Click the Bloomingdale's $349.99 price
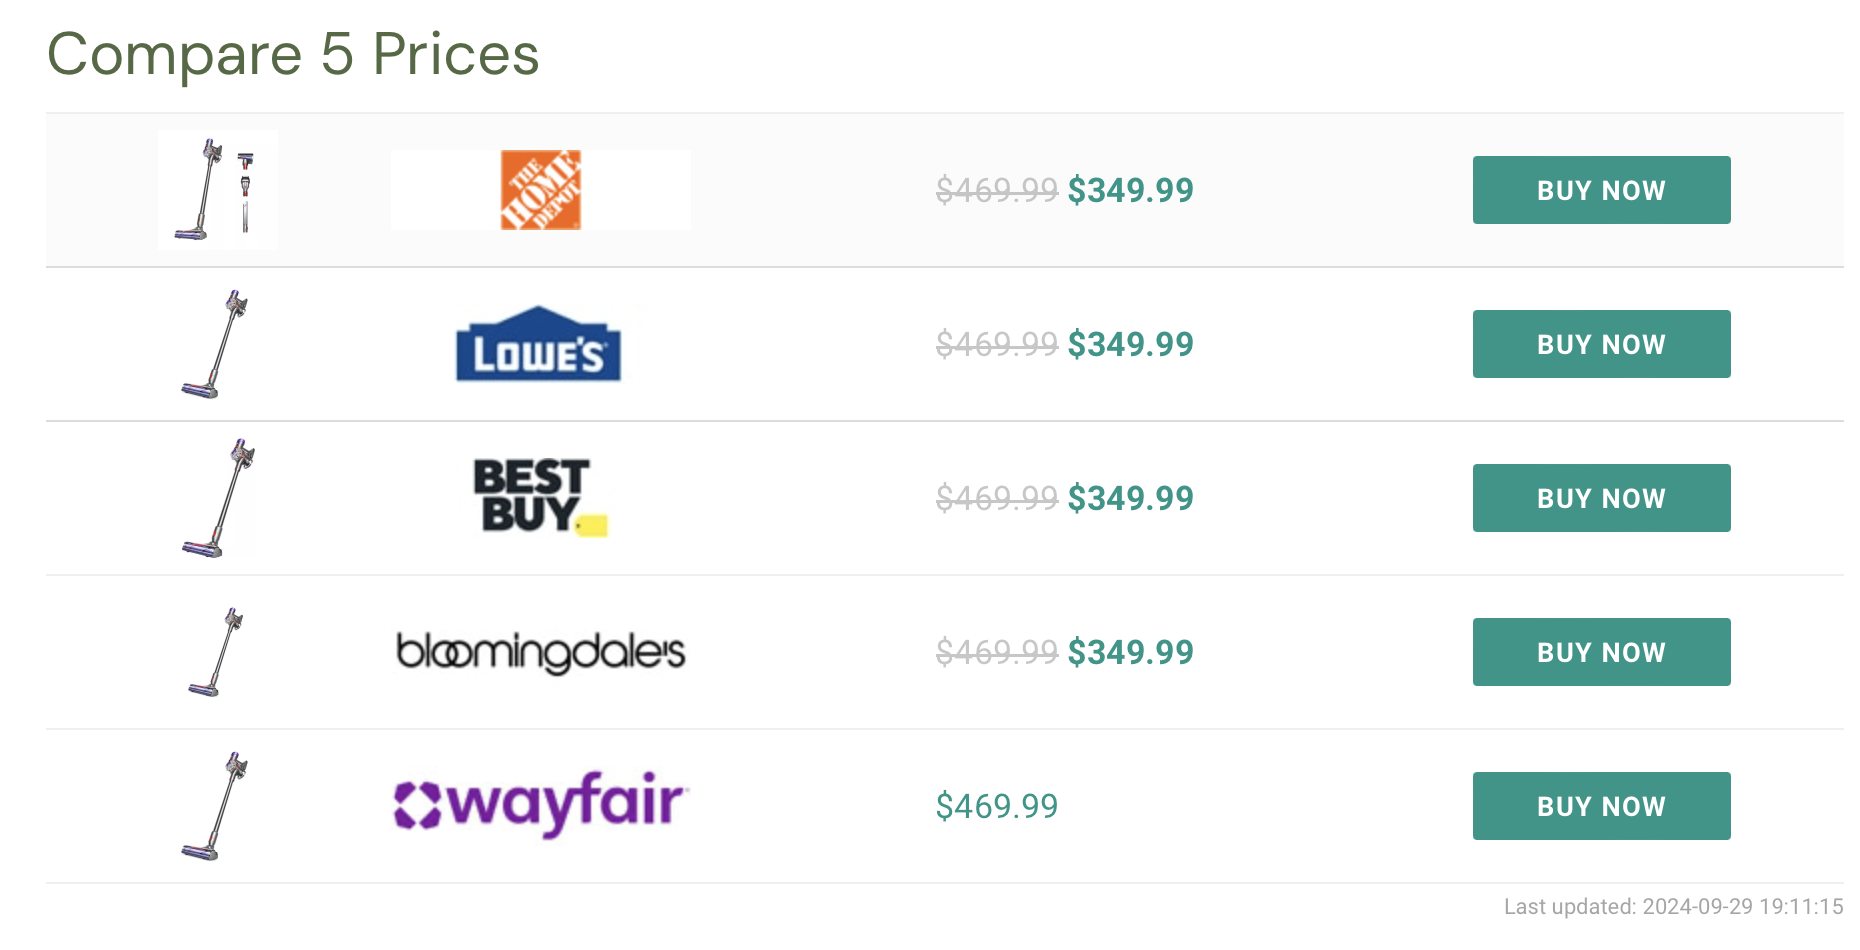This screenshot has height=950, width=1860. pos(1131,652)
